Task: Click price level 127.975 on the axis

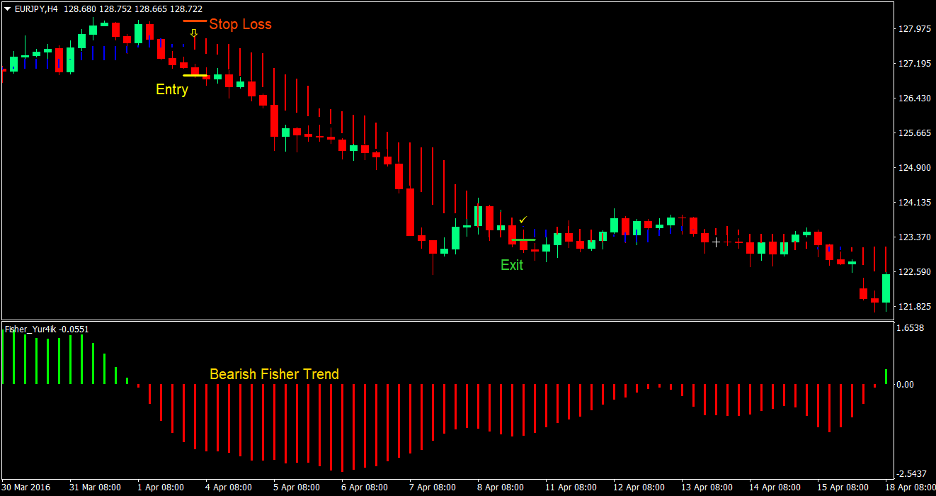Action: coord(914,28)
